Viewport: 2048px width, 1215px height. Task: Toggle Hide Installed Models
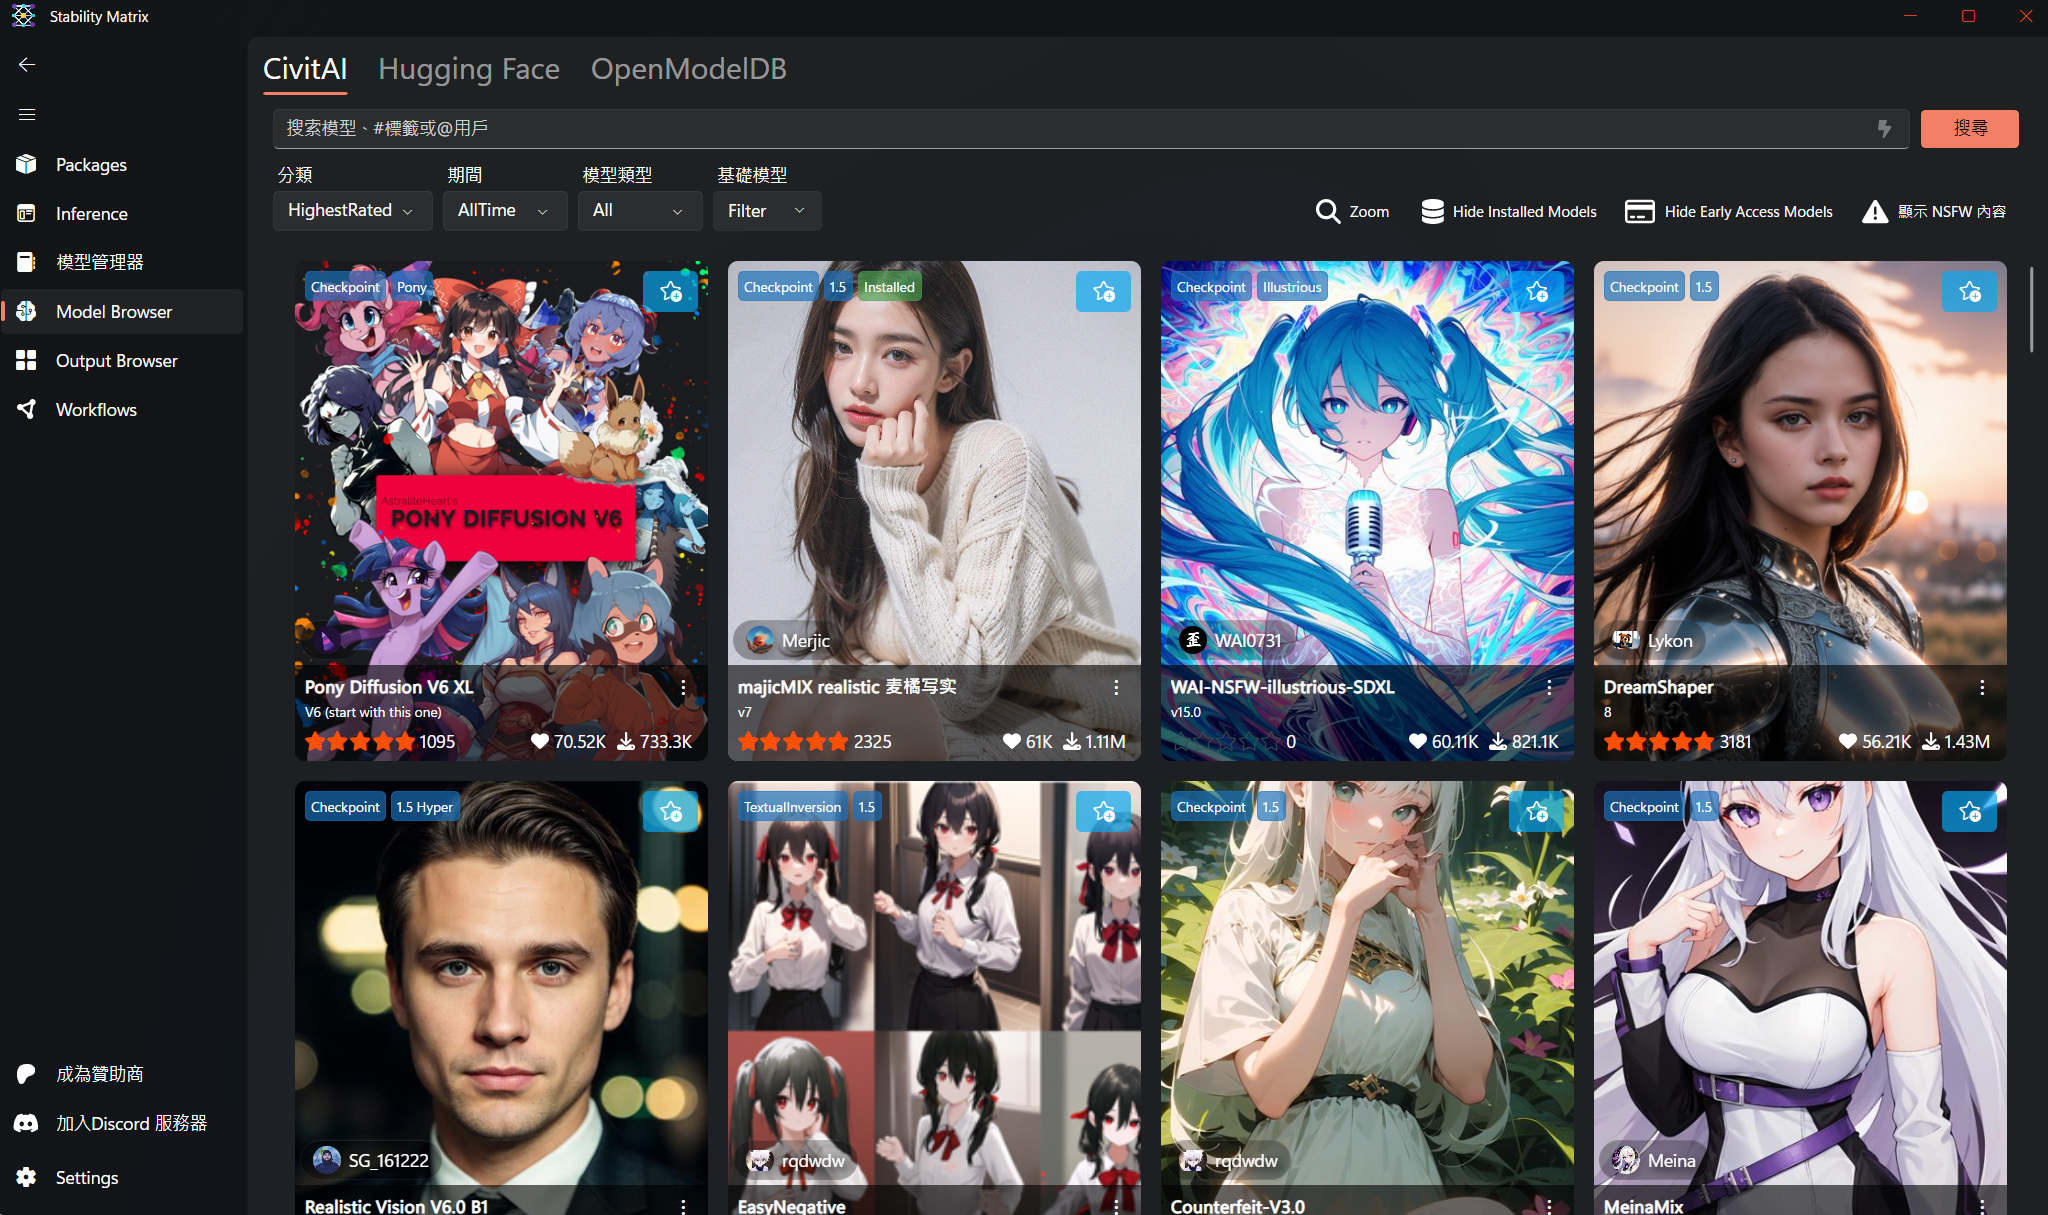click(1508, 212)
